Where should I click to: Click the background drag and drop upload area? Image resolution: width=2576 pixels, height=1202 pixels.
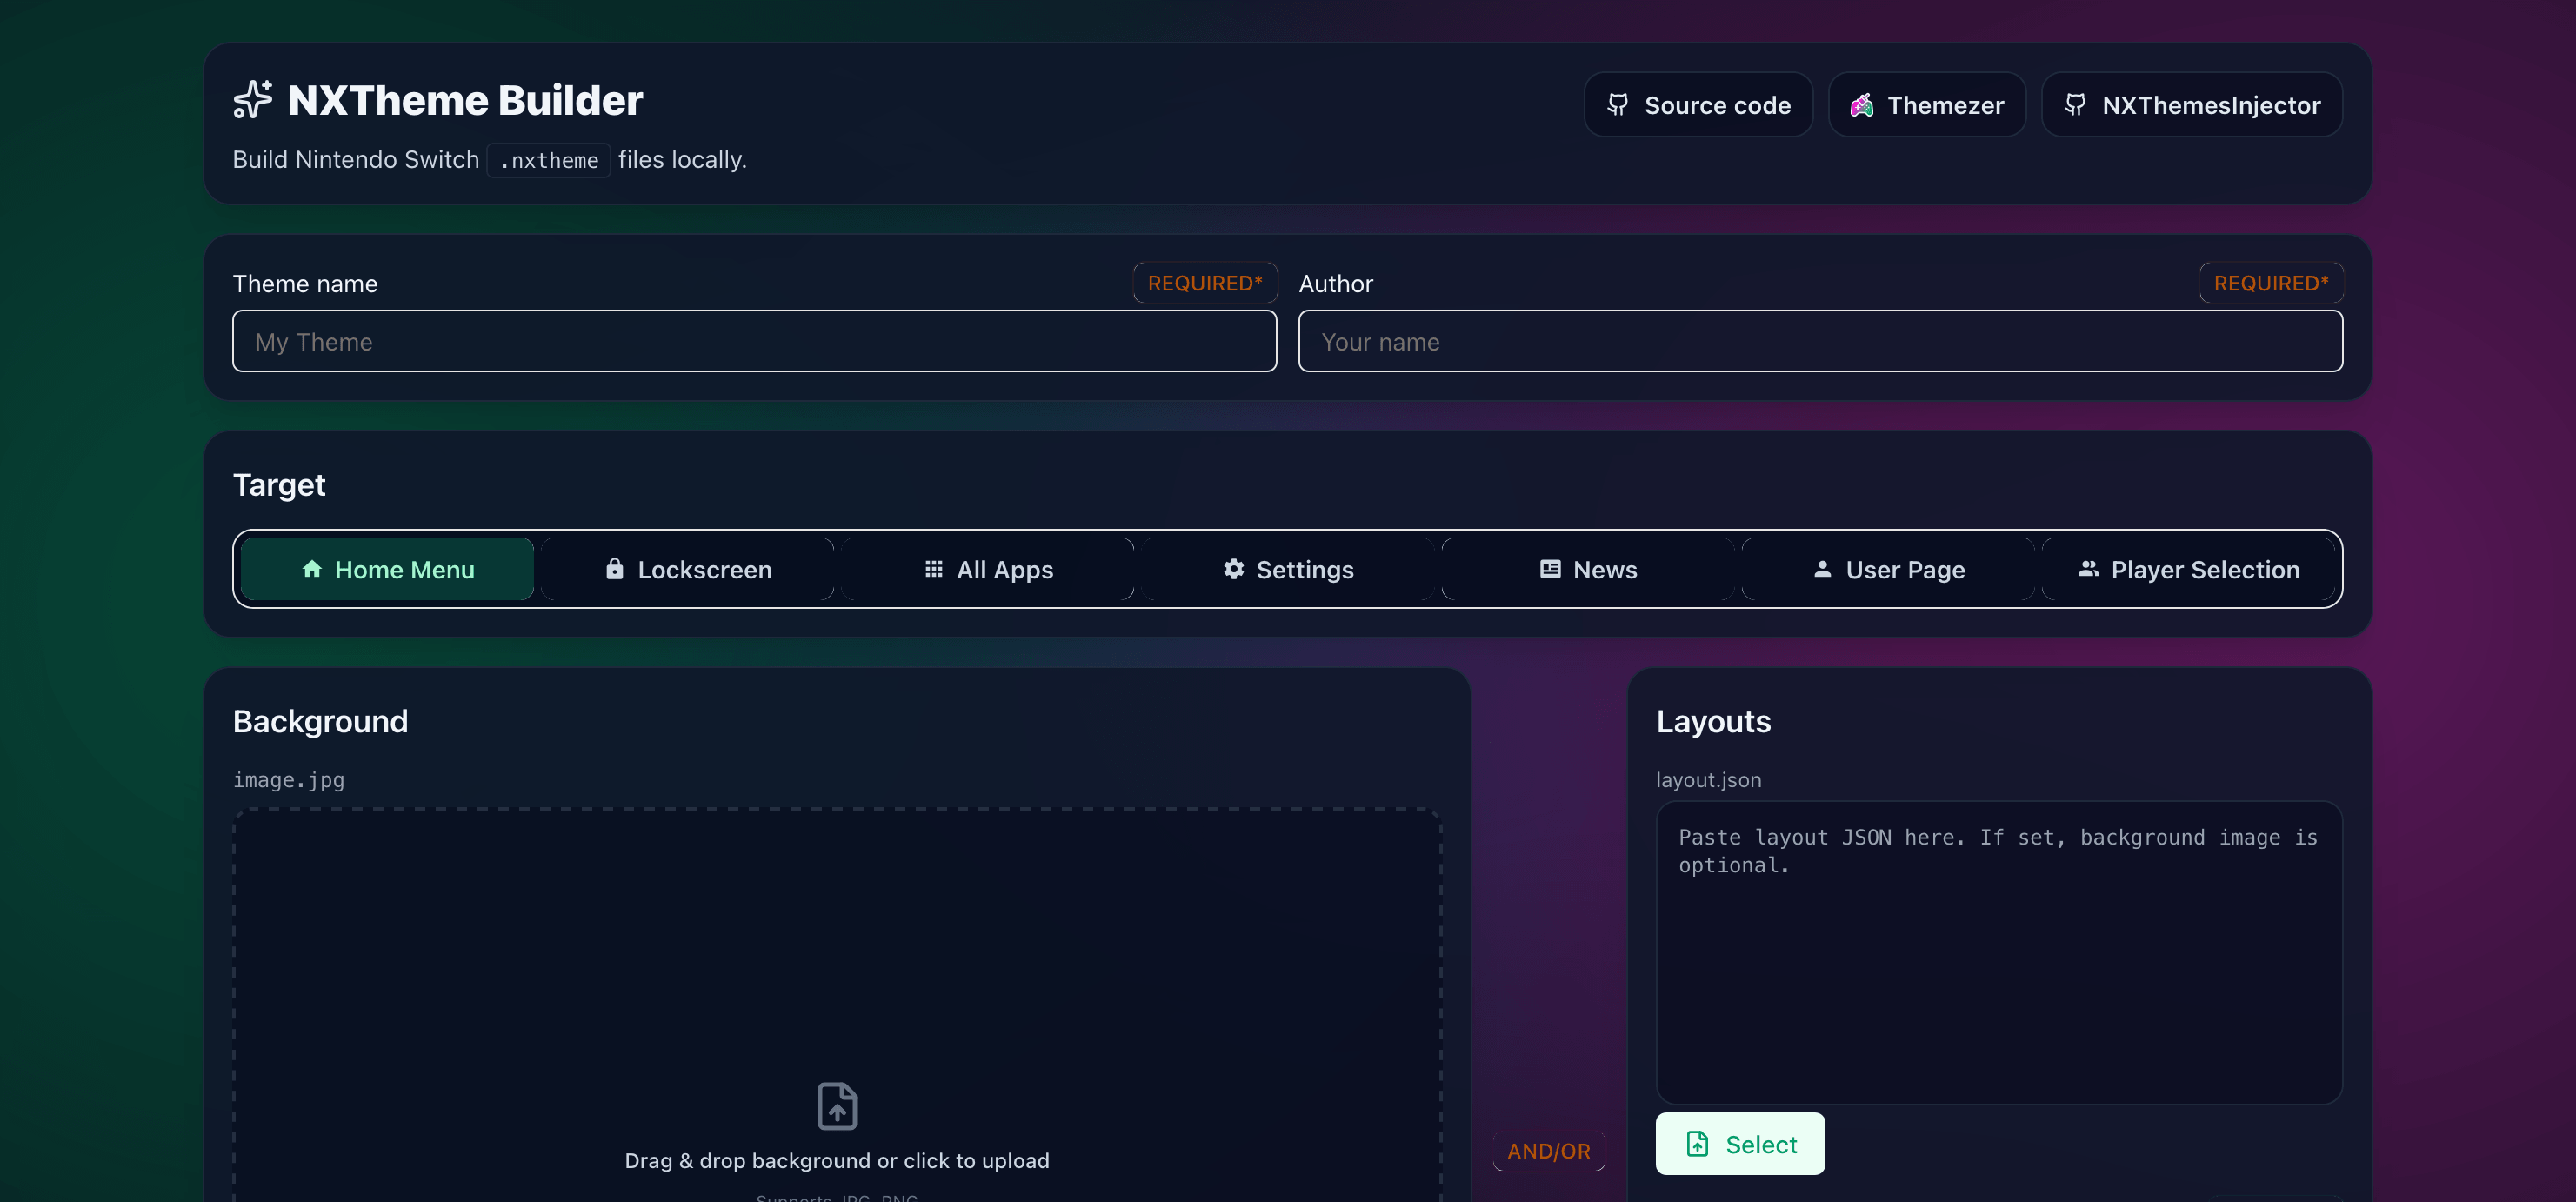(x=837, y=1005)
